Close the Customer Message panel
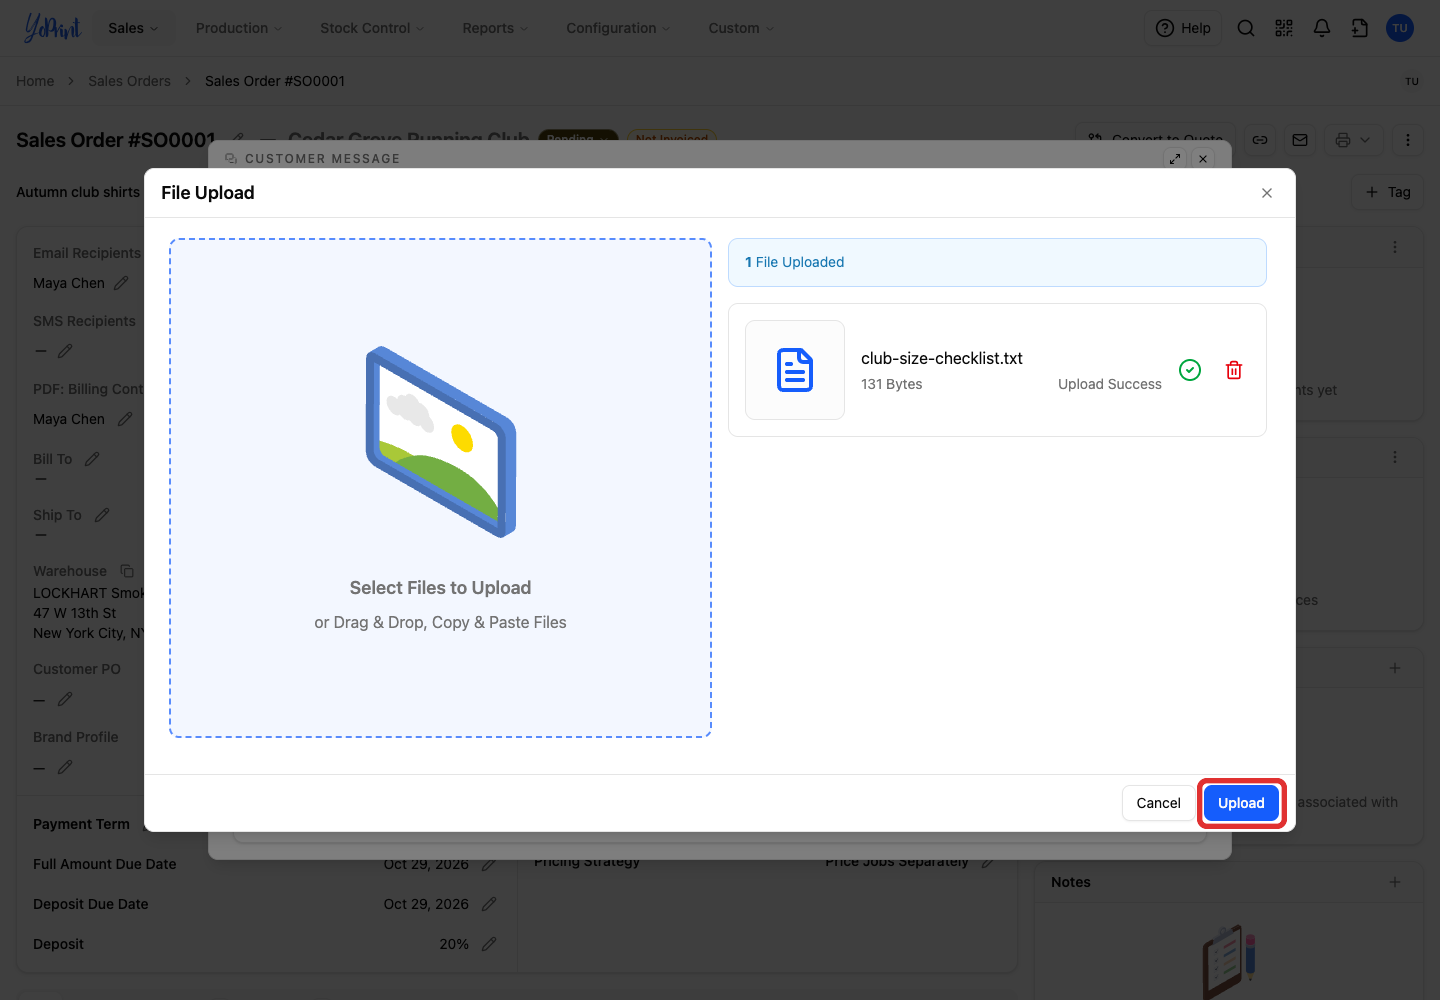The image size is (1440, 1000). pos(1203,159)
